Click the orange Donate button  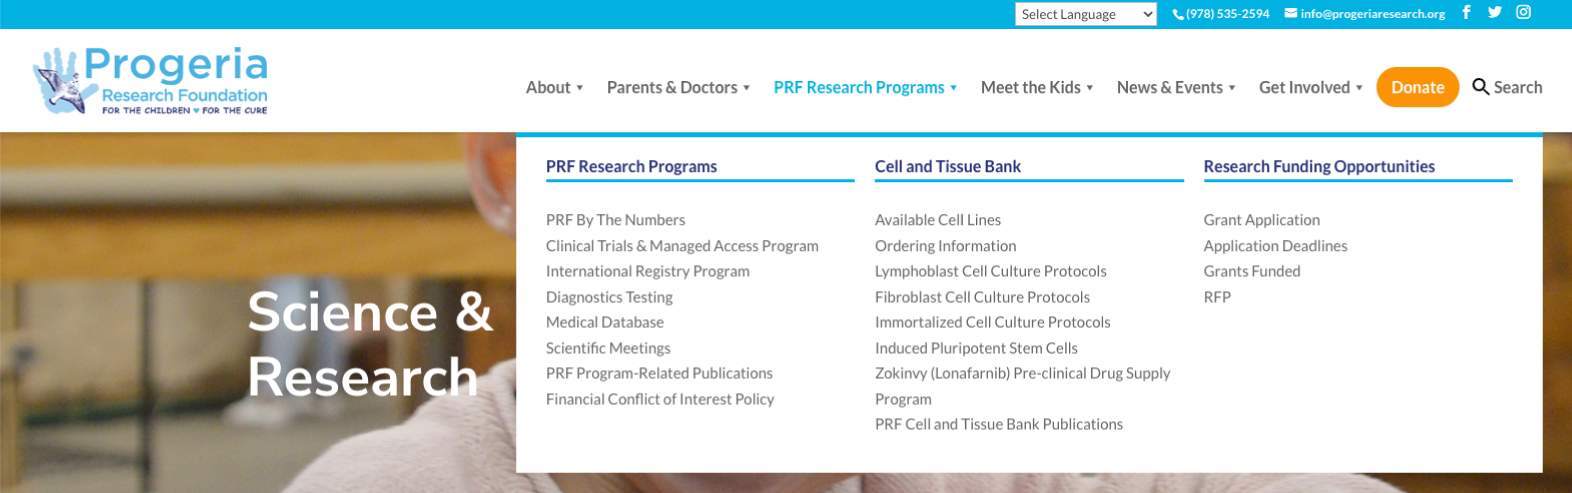[x=1417, y=87]
